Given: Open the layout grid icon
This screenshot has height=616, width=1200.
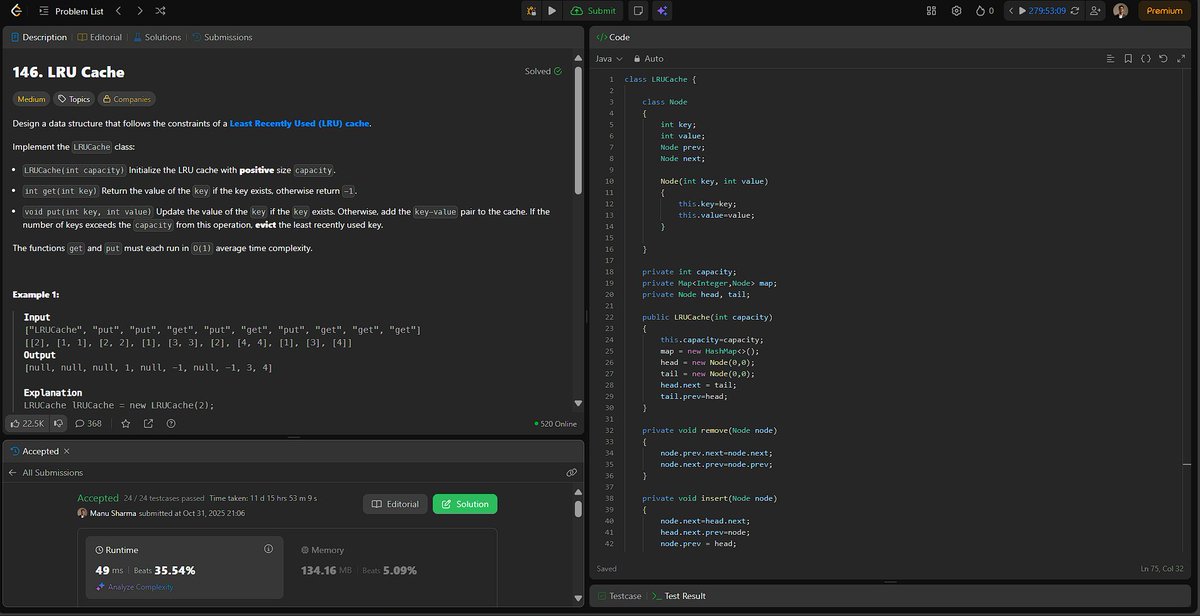Looking at the screenshot, I should (931, 10).
